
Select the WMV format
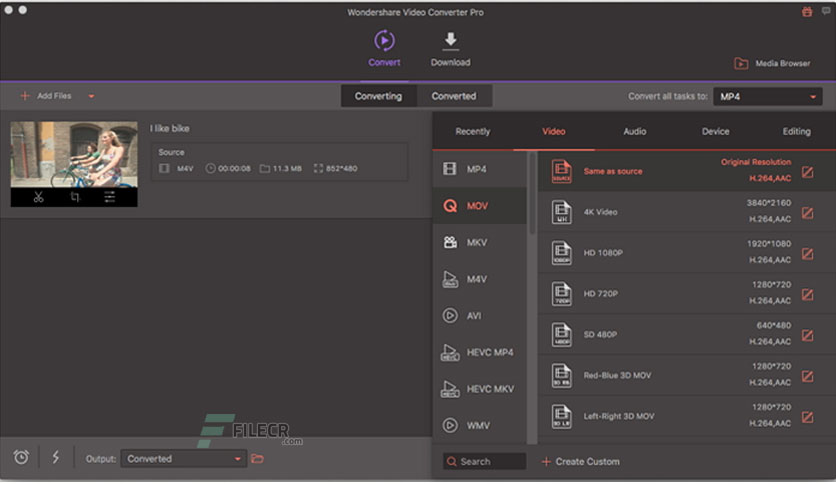(479, 425)
